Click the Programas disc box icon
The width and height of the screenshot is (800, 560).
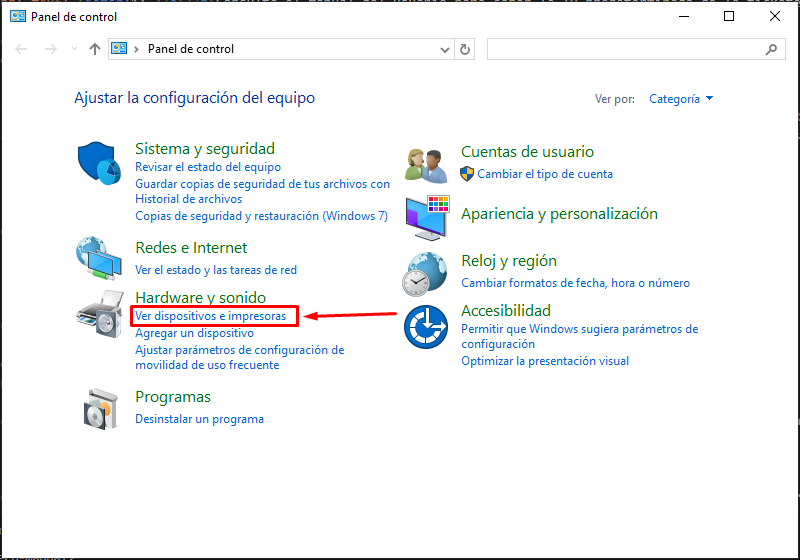point(101,410)
